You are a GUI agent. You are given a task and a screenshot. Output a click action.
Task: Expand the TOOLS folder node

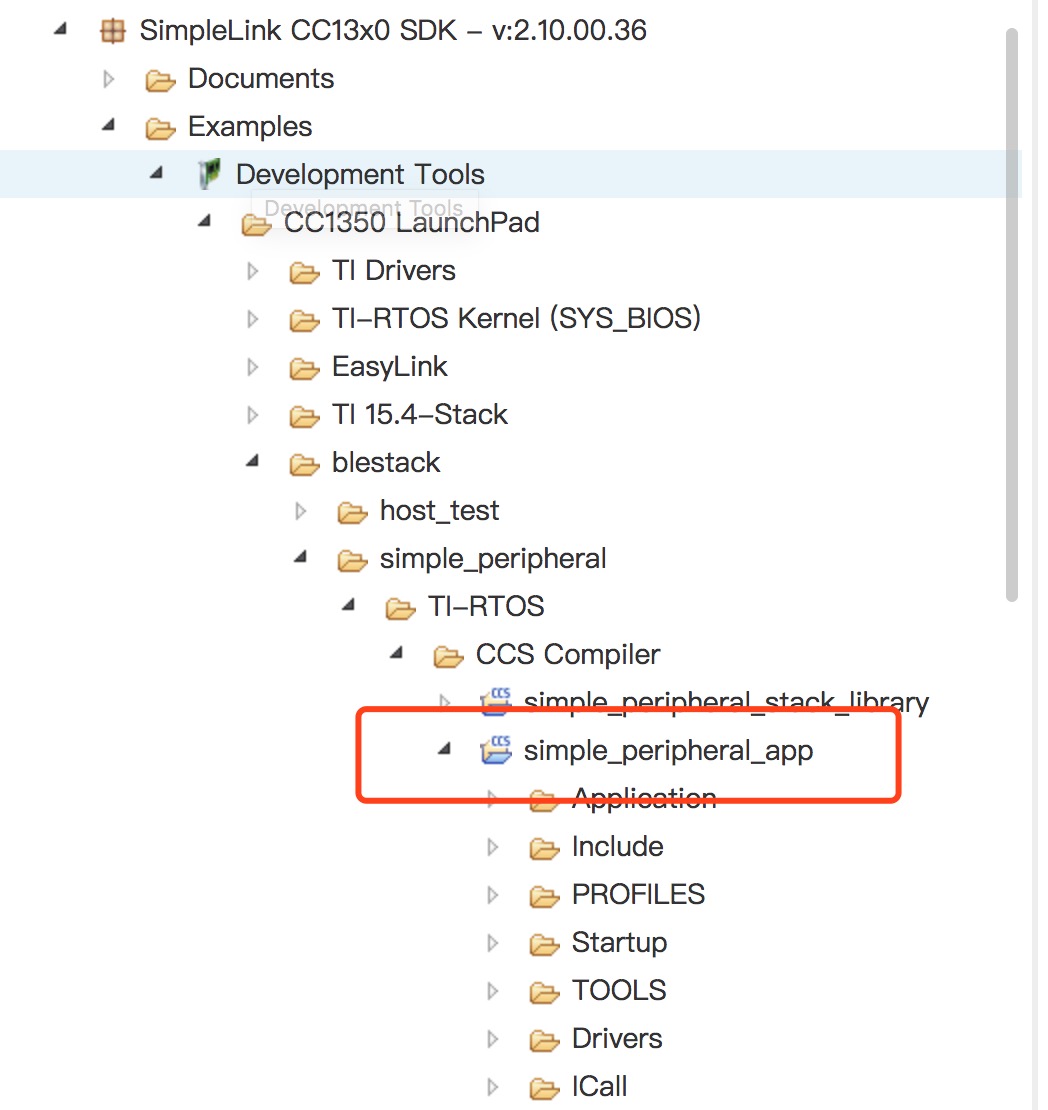[x=493, y=991]
